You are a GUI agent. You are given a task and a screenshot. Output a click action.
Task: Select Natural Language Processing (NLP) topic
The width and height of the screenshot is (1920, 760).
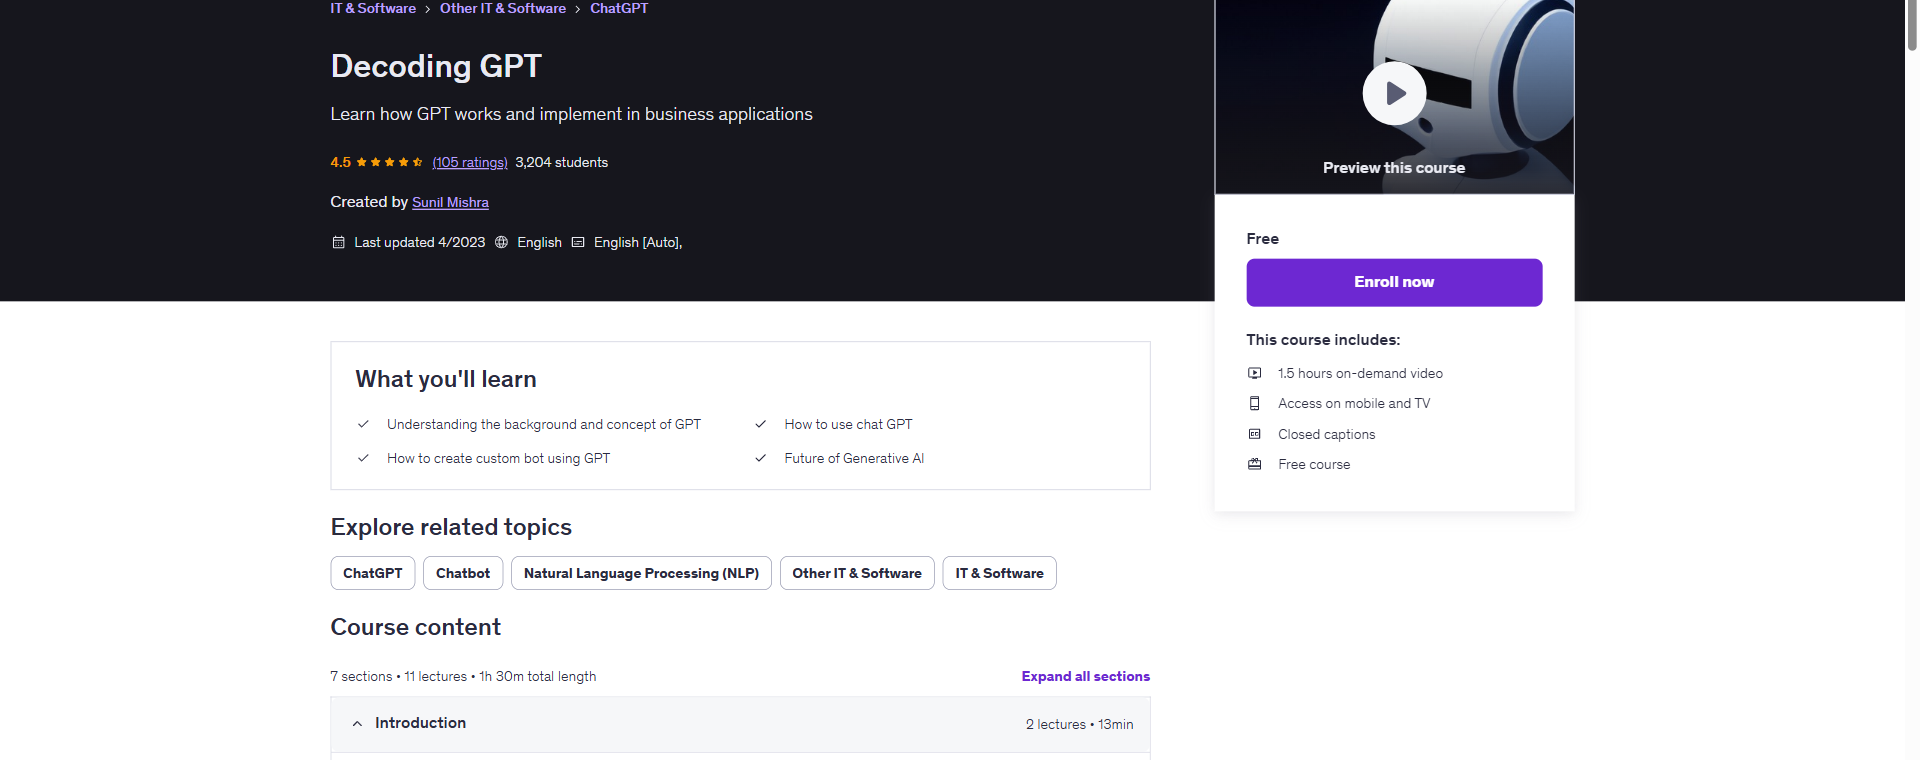(x=641, y=573)
